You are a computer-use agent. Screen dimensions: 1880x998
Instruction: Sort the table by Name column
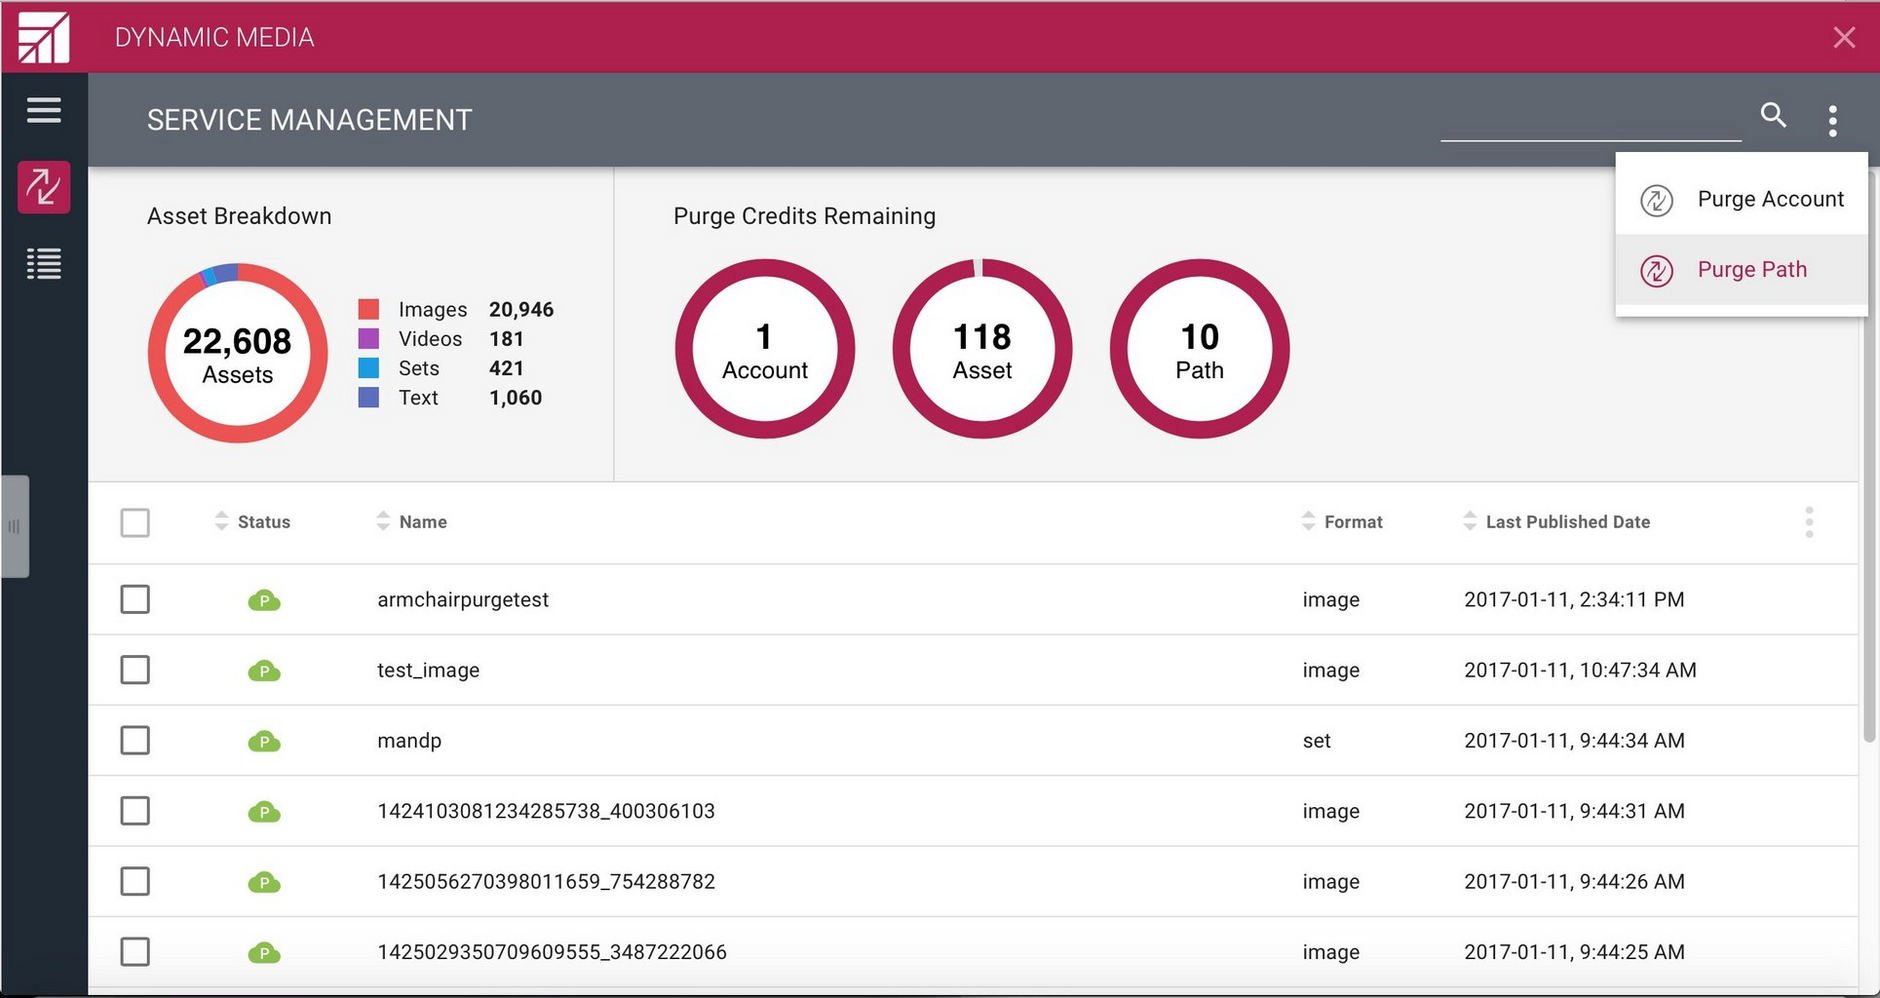coord(411,521)
